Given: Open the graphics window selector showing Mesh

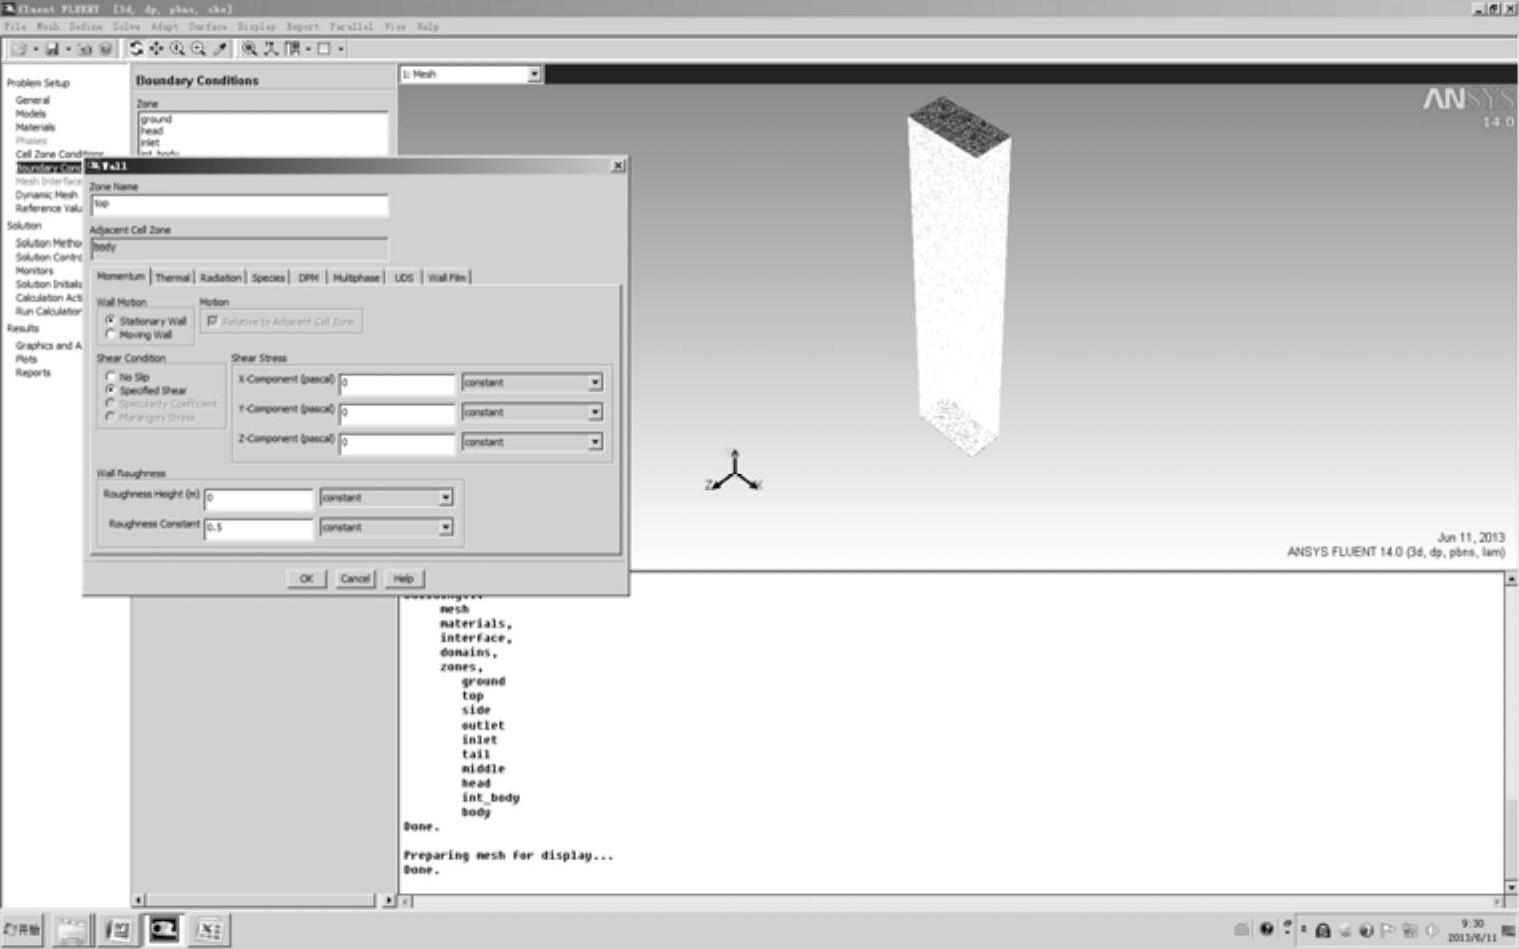Looking at the screenshot, I should tap(470, 74).
